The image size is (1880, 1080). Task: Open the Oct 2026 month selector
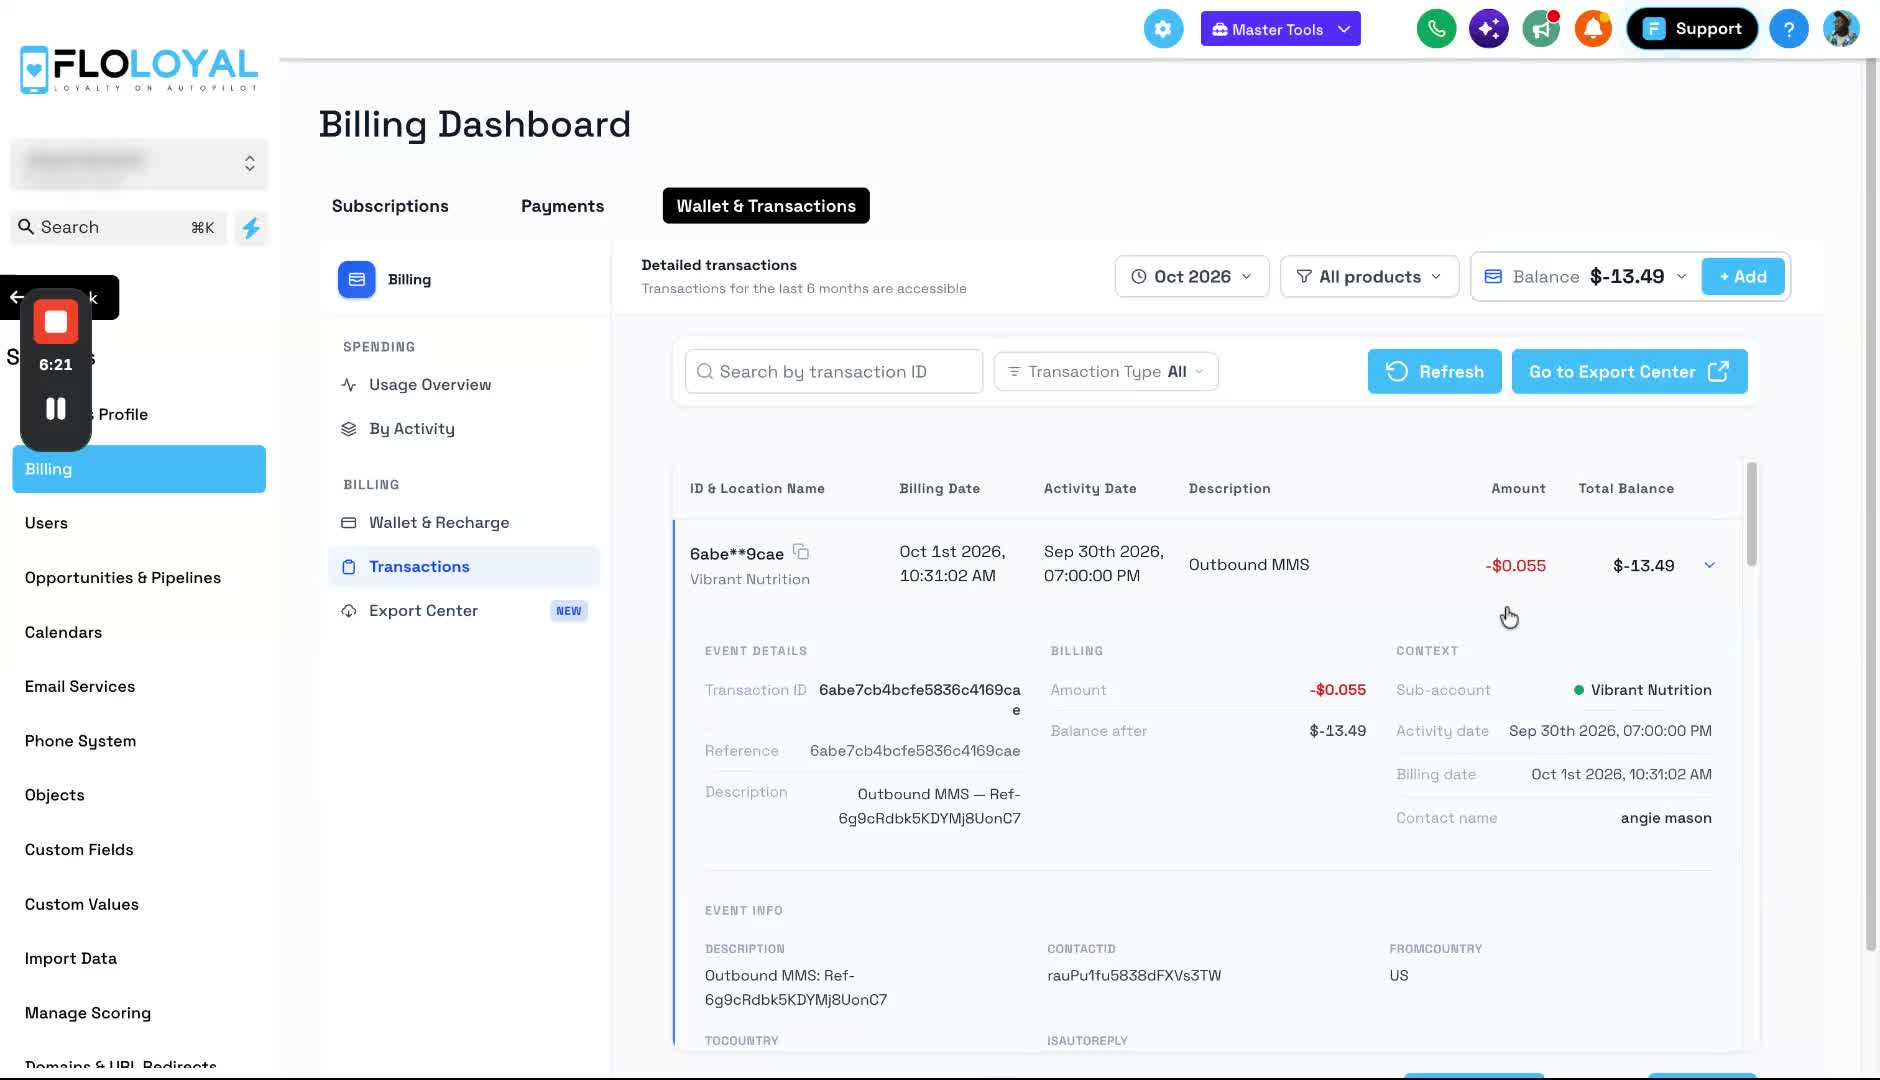[1192, 277]
